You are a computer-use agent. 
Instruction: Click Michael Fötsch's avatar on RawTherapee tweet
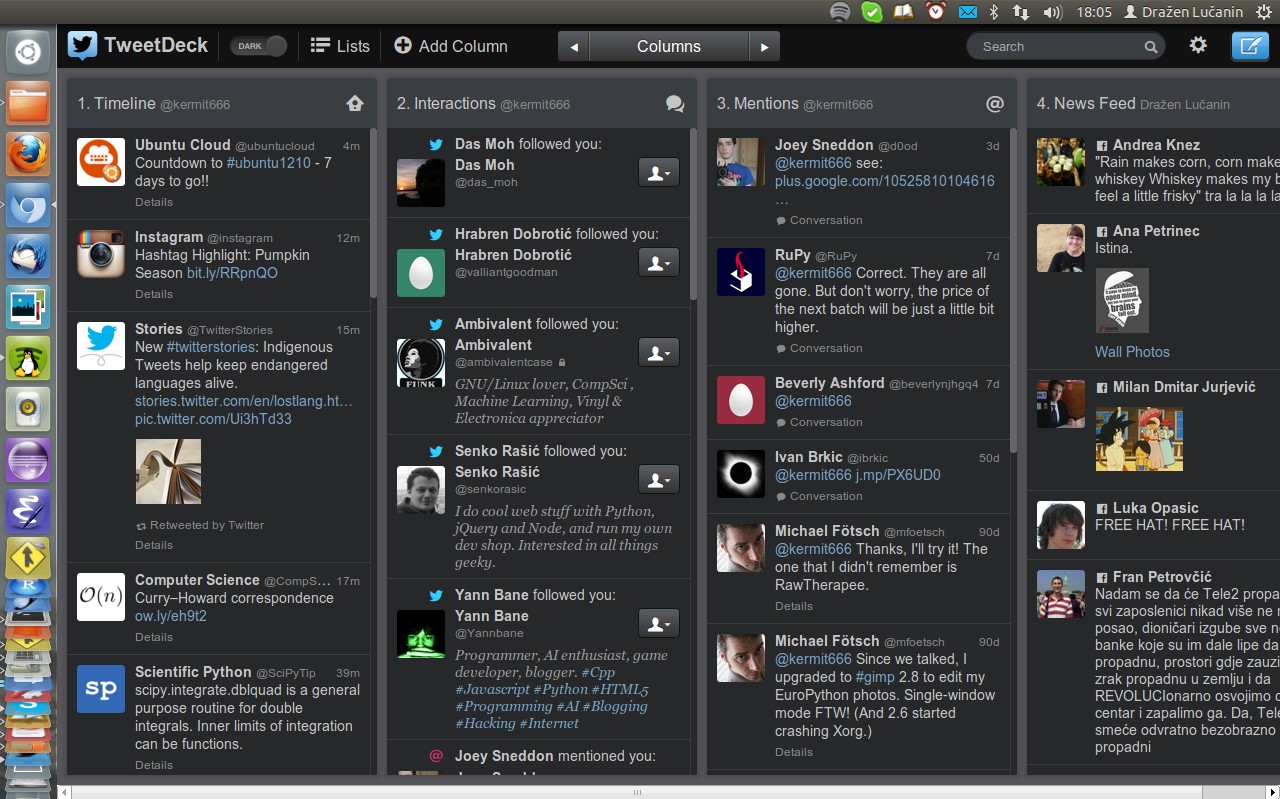(x=741, y=548)
